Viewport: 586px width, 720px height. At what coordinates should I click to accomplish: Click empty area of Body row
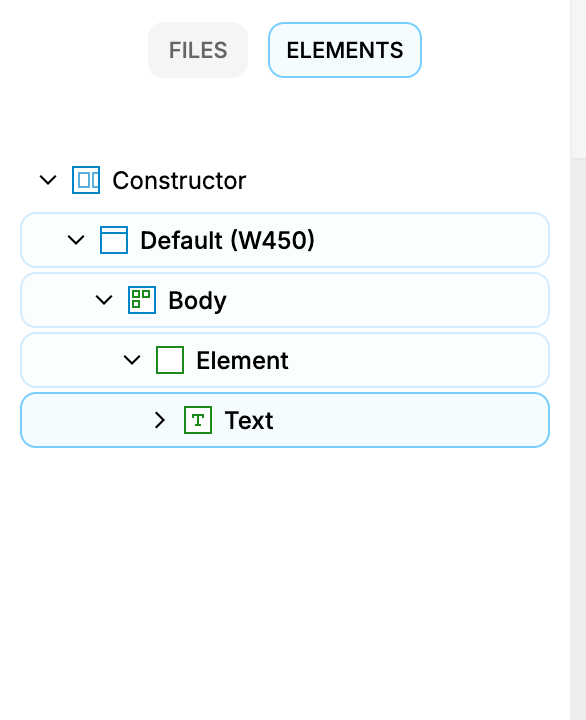pyautogui.click(x=386, y=300)
